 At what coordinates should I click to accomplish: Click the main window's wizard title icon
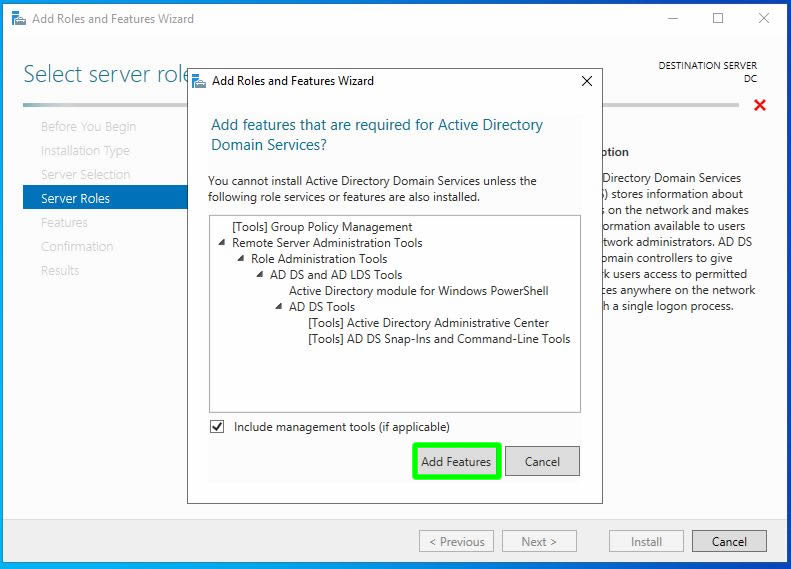pos(18,18)
